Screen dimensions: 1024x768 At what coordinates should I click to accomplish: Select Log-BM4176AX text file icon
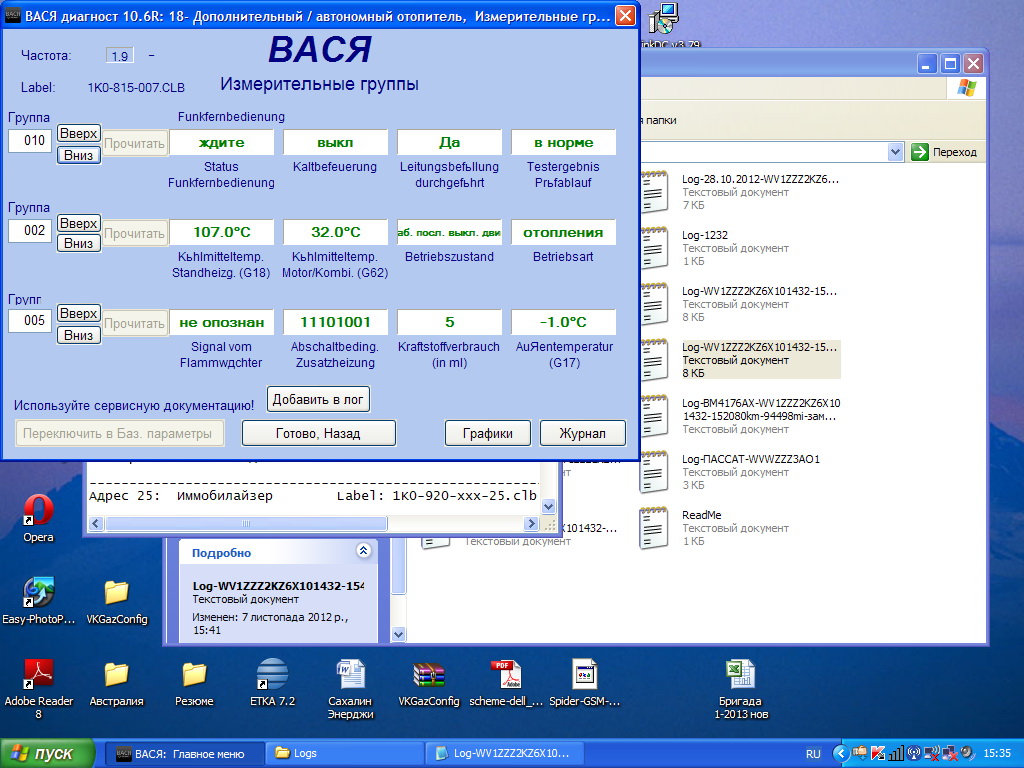click(654, 415)
